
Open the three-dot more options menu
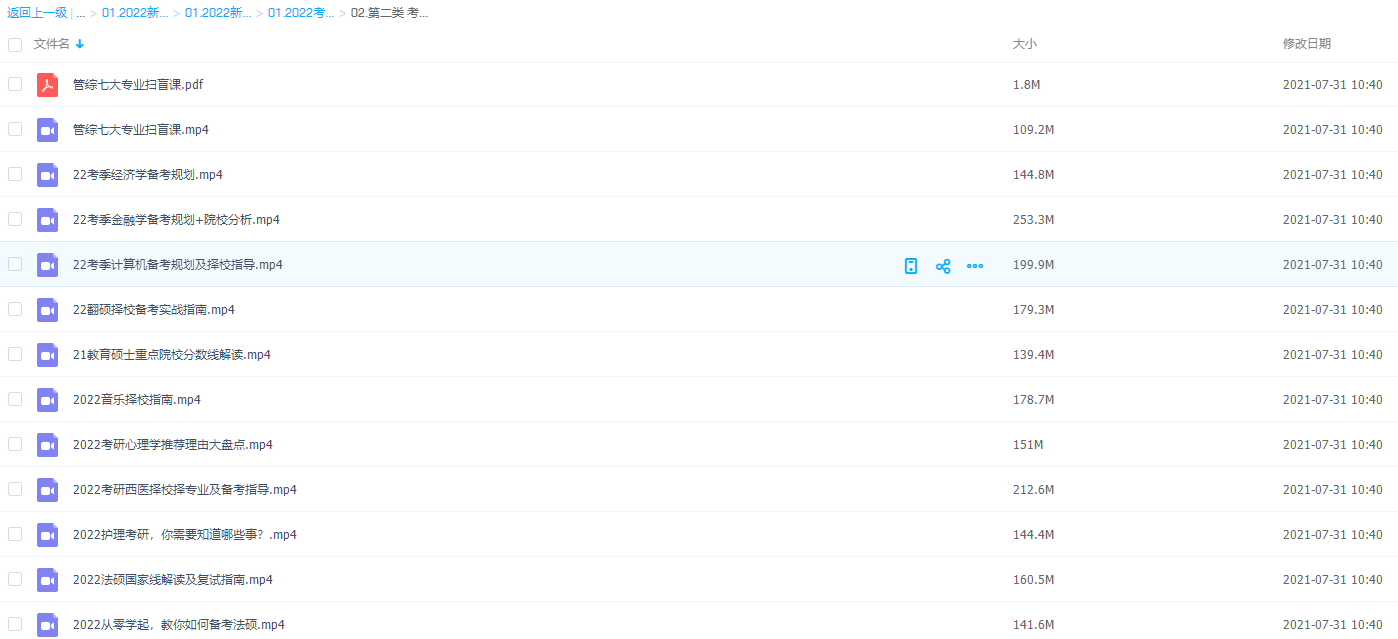(975, 266)
